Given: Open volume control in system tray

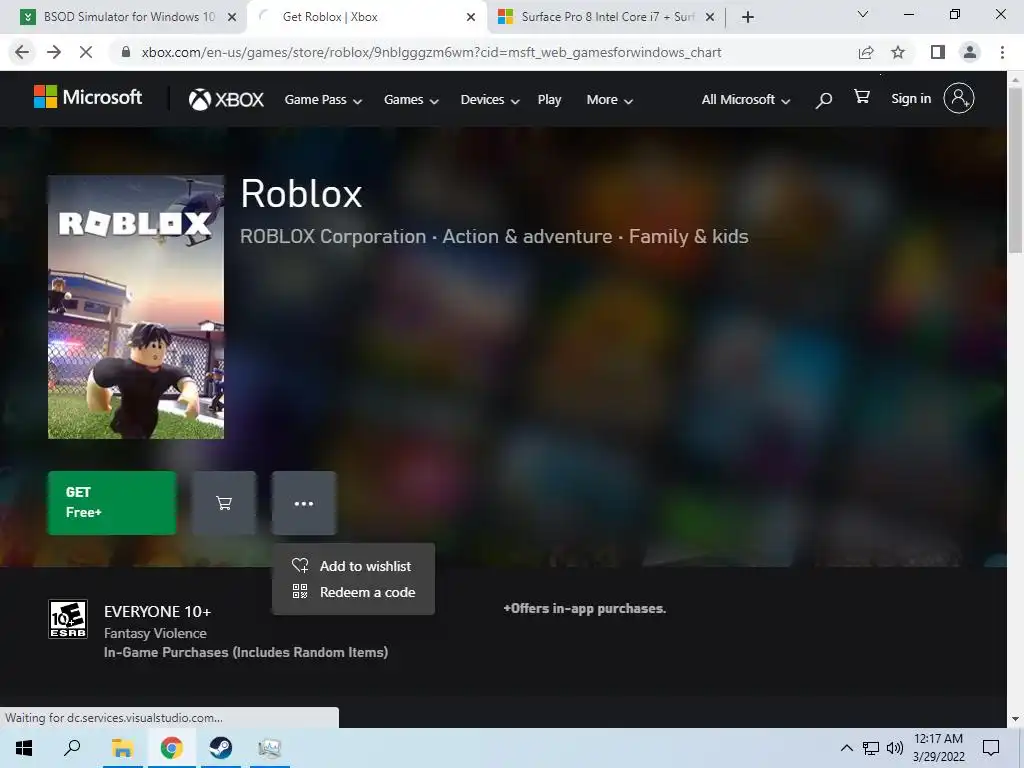Looking at the screenshot, I should click(895, 748).
